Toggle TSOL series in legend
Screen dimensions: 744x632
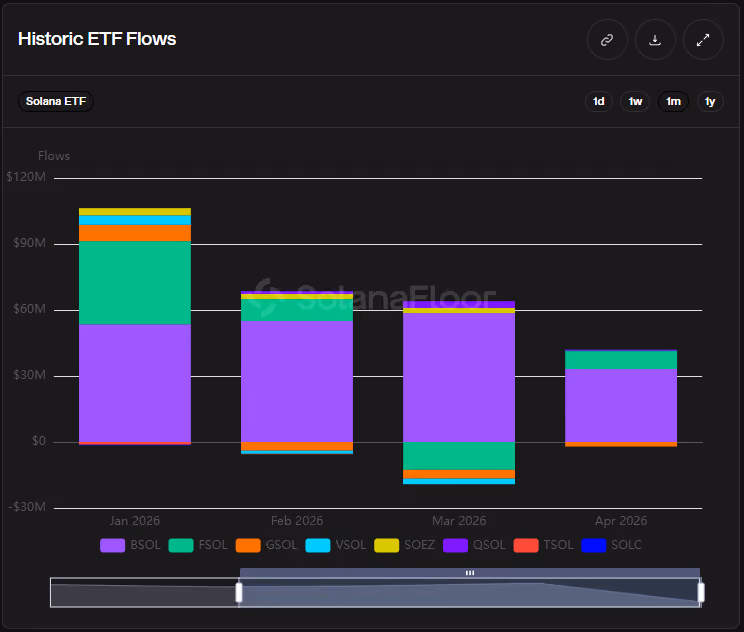544,545
